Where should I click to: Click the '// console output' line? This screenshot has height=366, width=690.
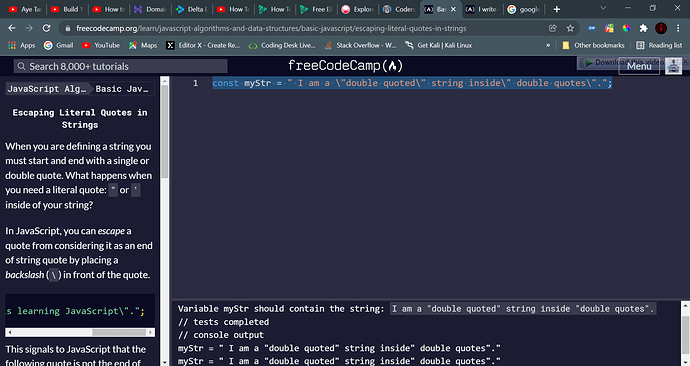click(220, 335)
